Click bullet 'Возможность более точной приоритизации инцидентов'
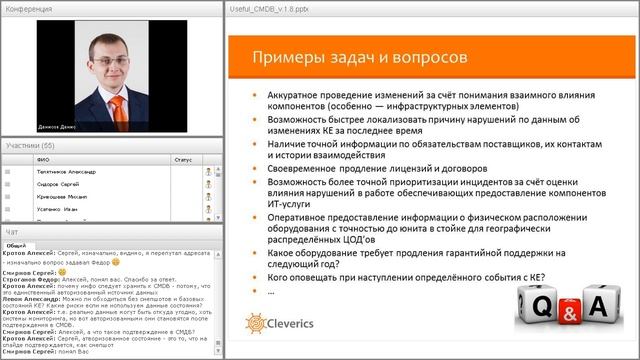Viewport: 640px width, 360px height. [437, 193]
